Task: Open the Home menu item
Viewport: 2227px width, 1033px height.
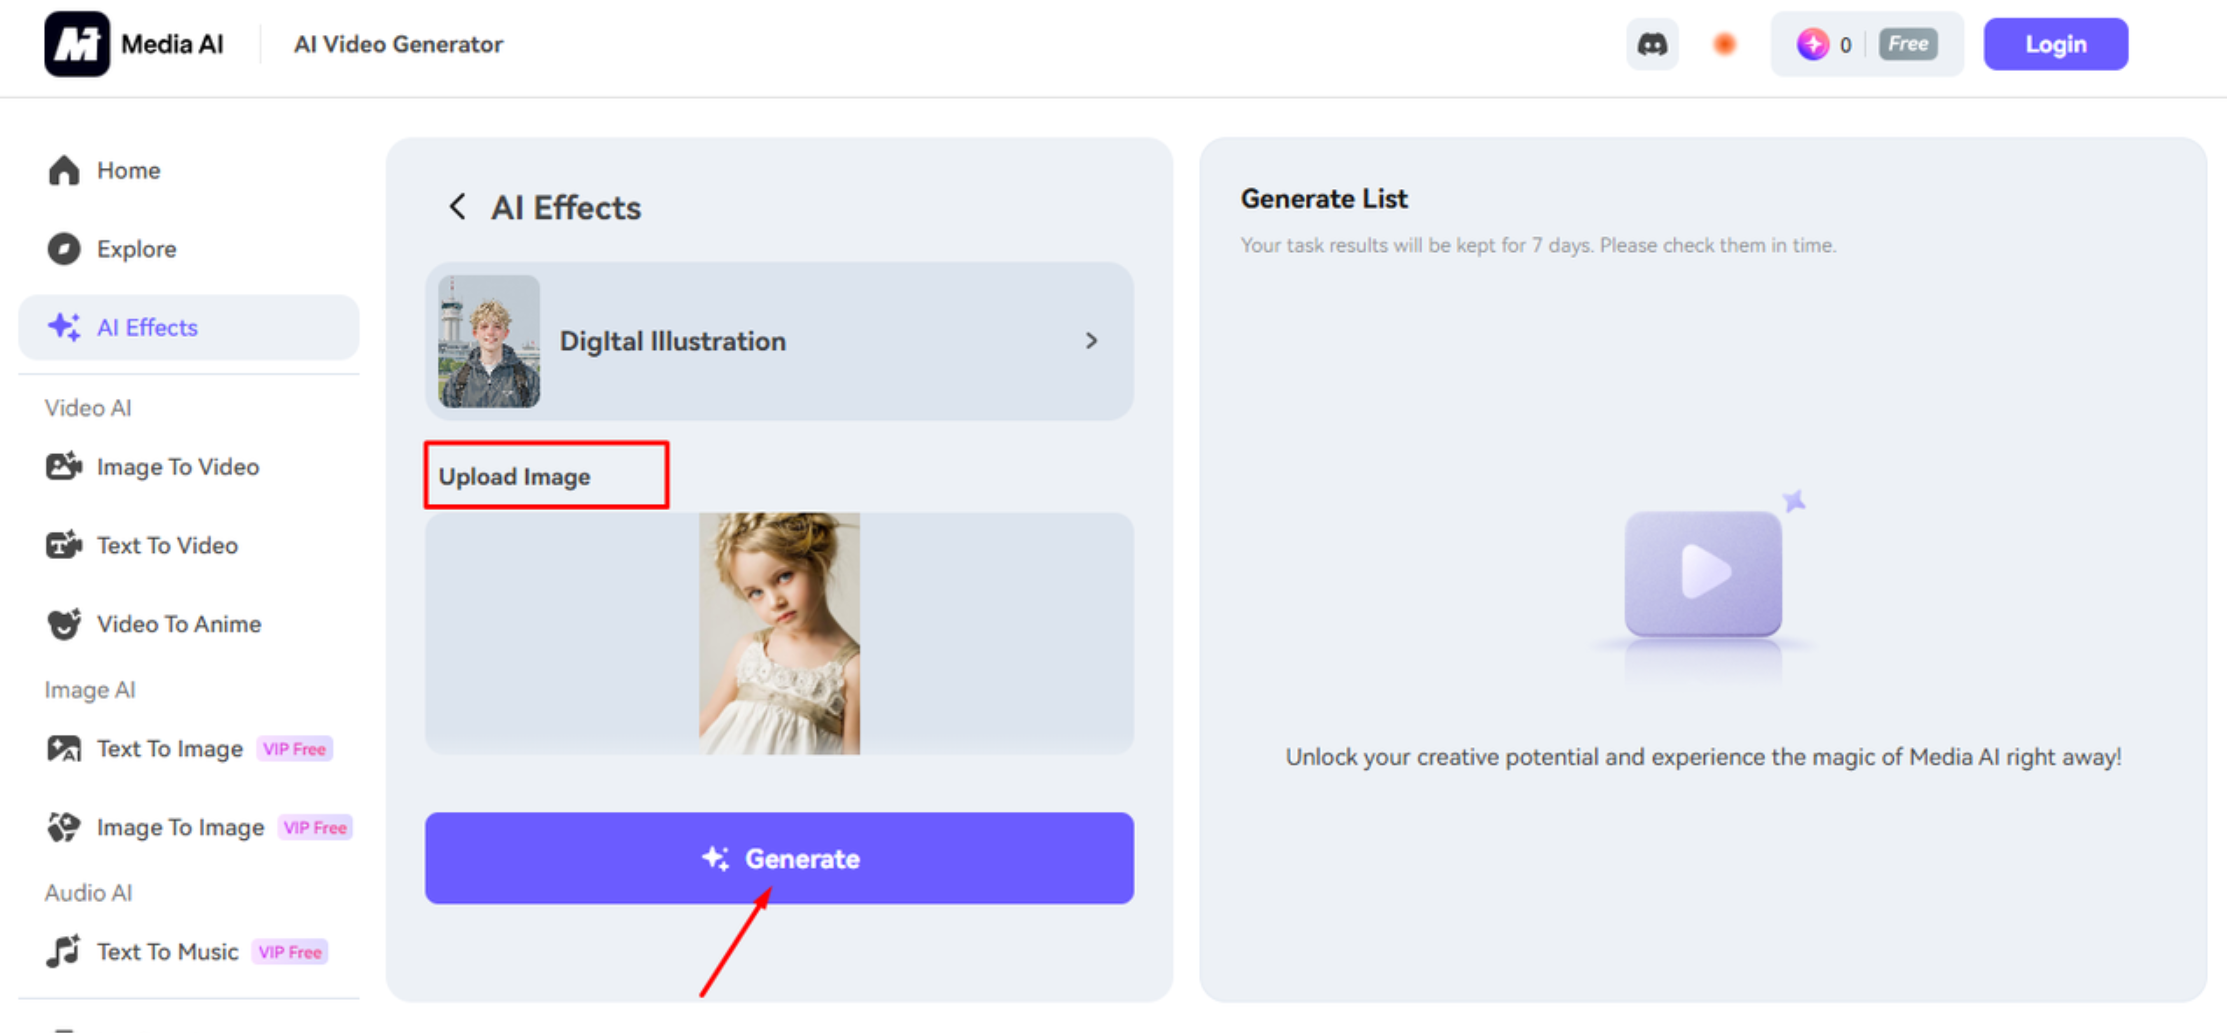Action: click(128, 171)
